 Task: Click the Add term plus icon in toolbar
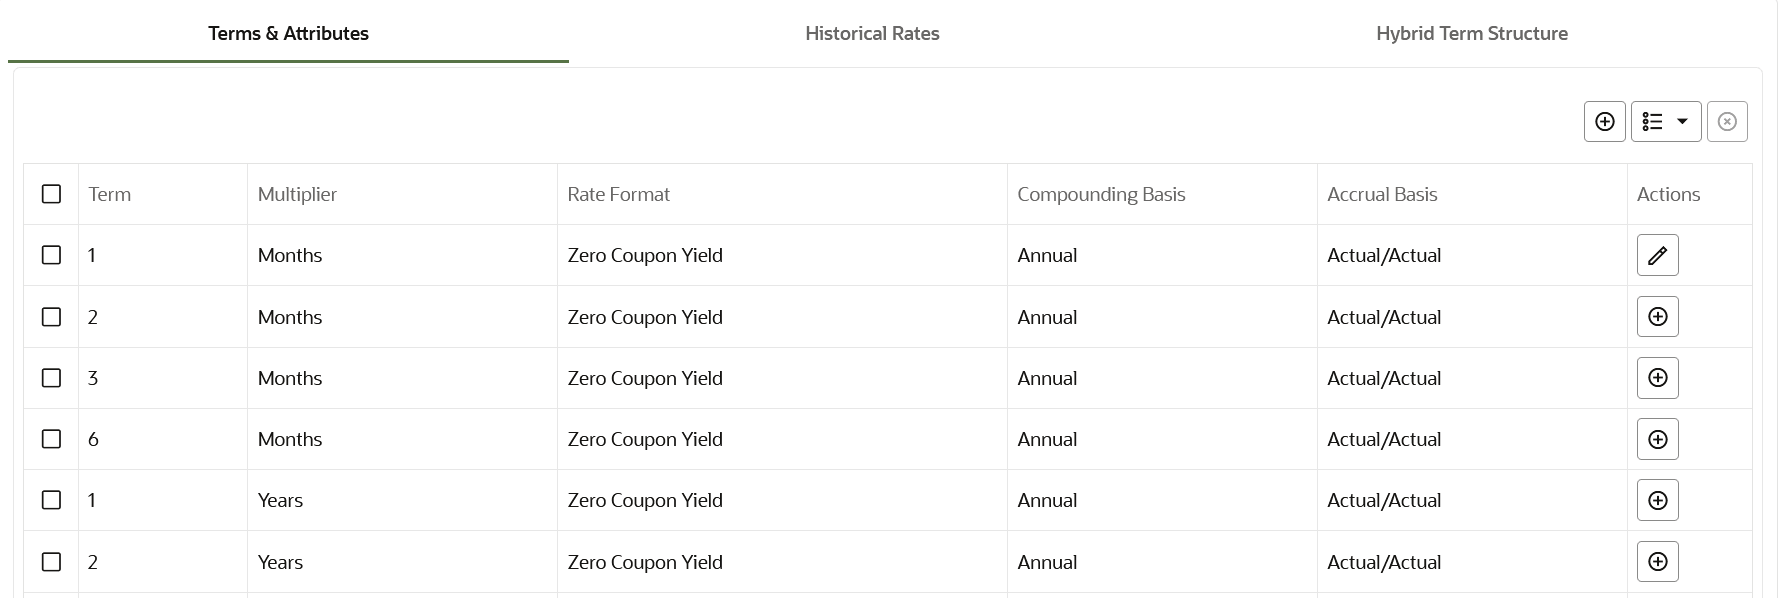pos(1604,121)
